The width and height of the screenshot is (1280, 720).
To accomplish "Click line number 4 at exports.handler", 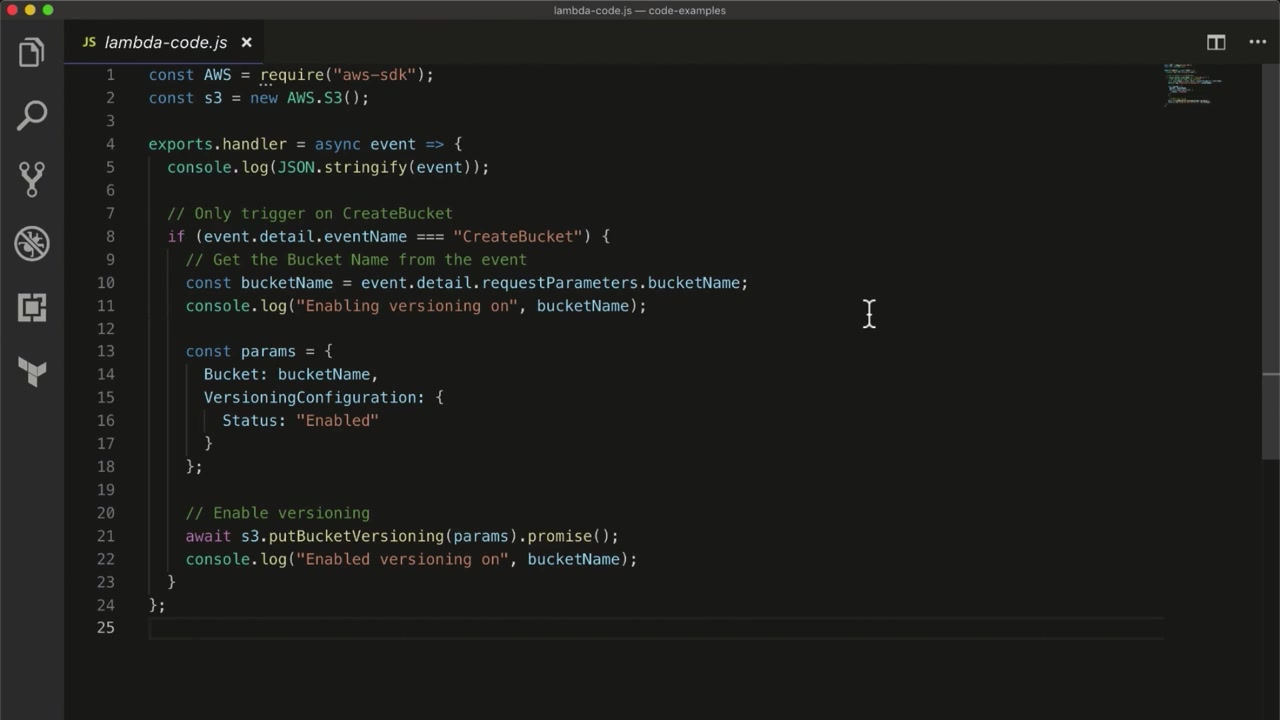I will (110, 144).
